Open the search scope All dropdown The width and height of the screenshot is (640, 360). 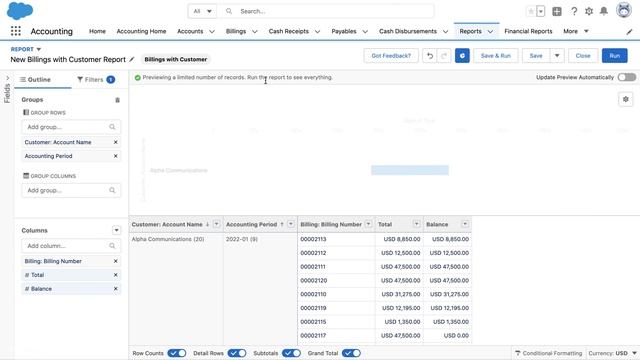[x=202, y=11]
